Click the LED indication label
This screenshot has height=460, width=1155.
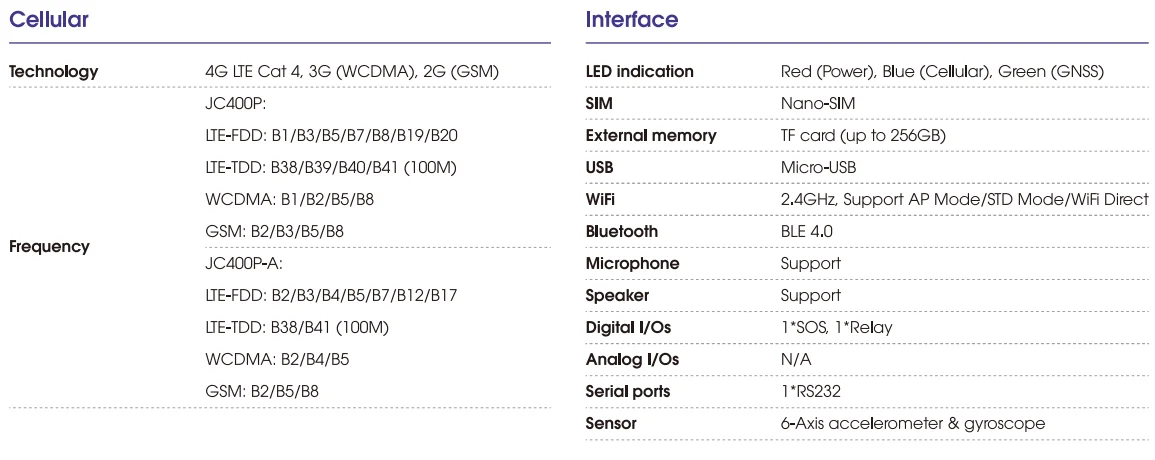point(639,72)
